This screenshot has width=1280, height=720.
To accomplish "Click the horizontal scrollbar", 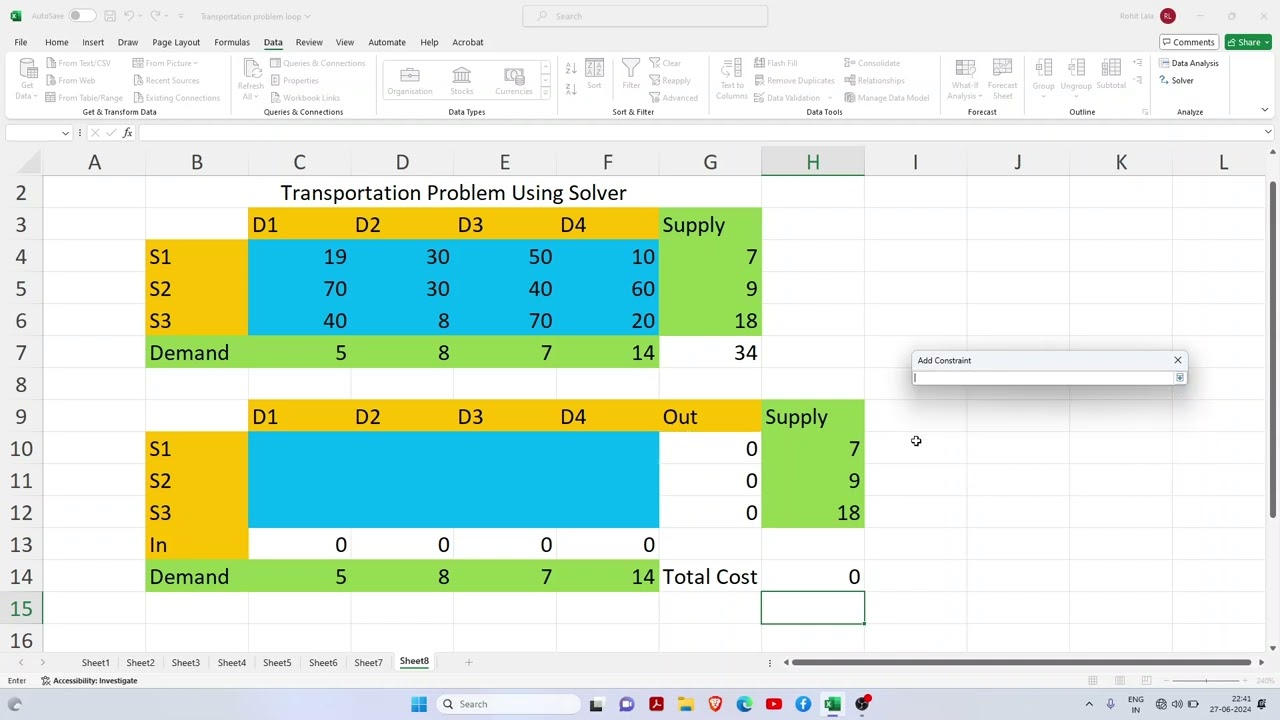I will (1022, 662).
